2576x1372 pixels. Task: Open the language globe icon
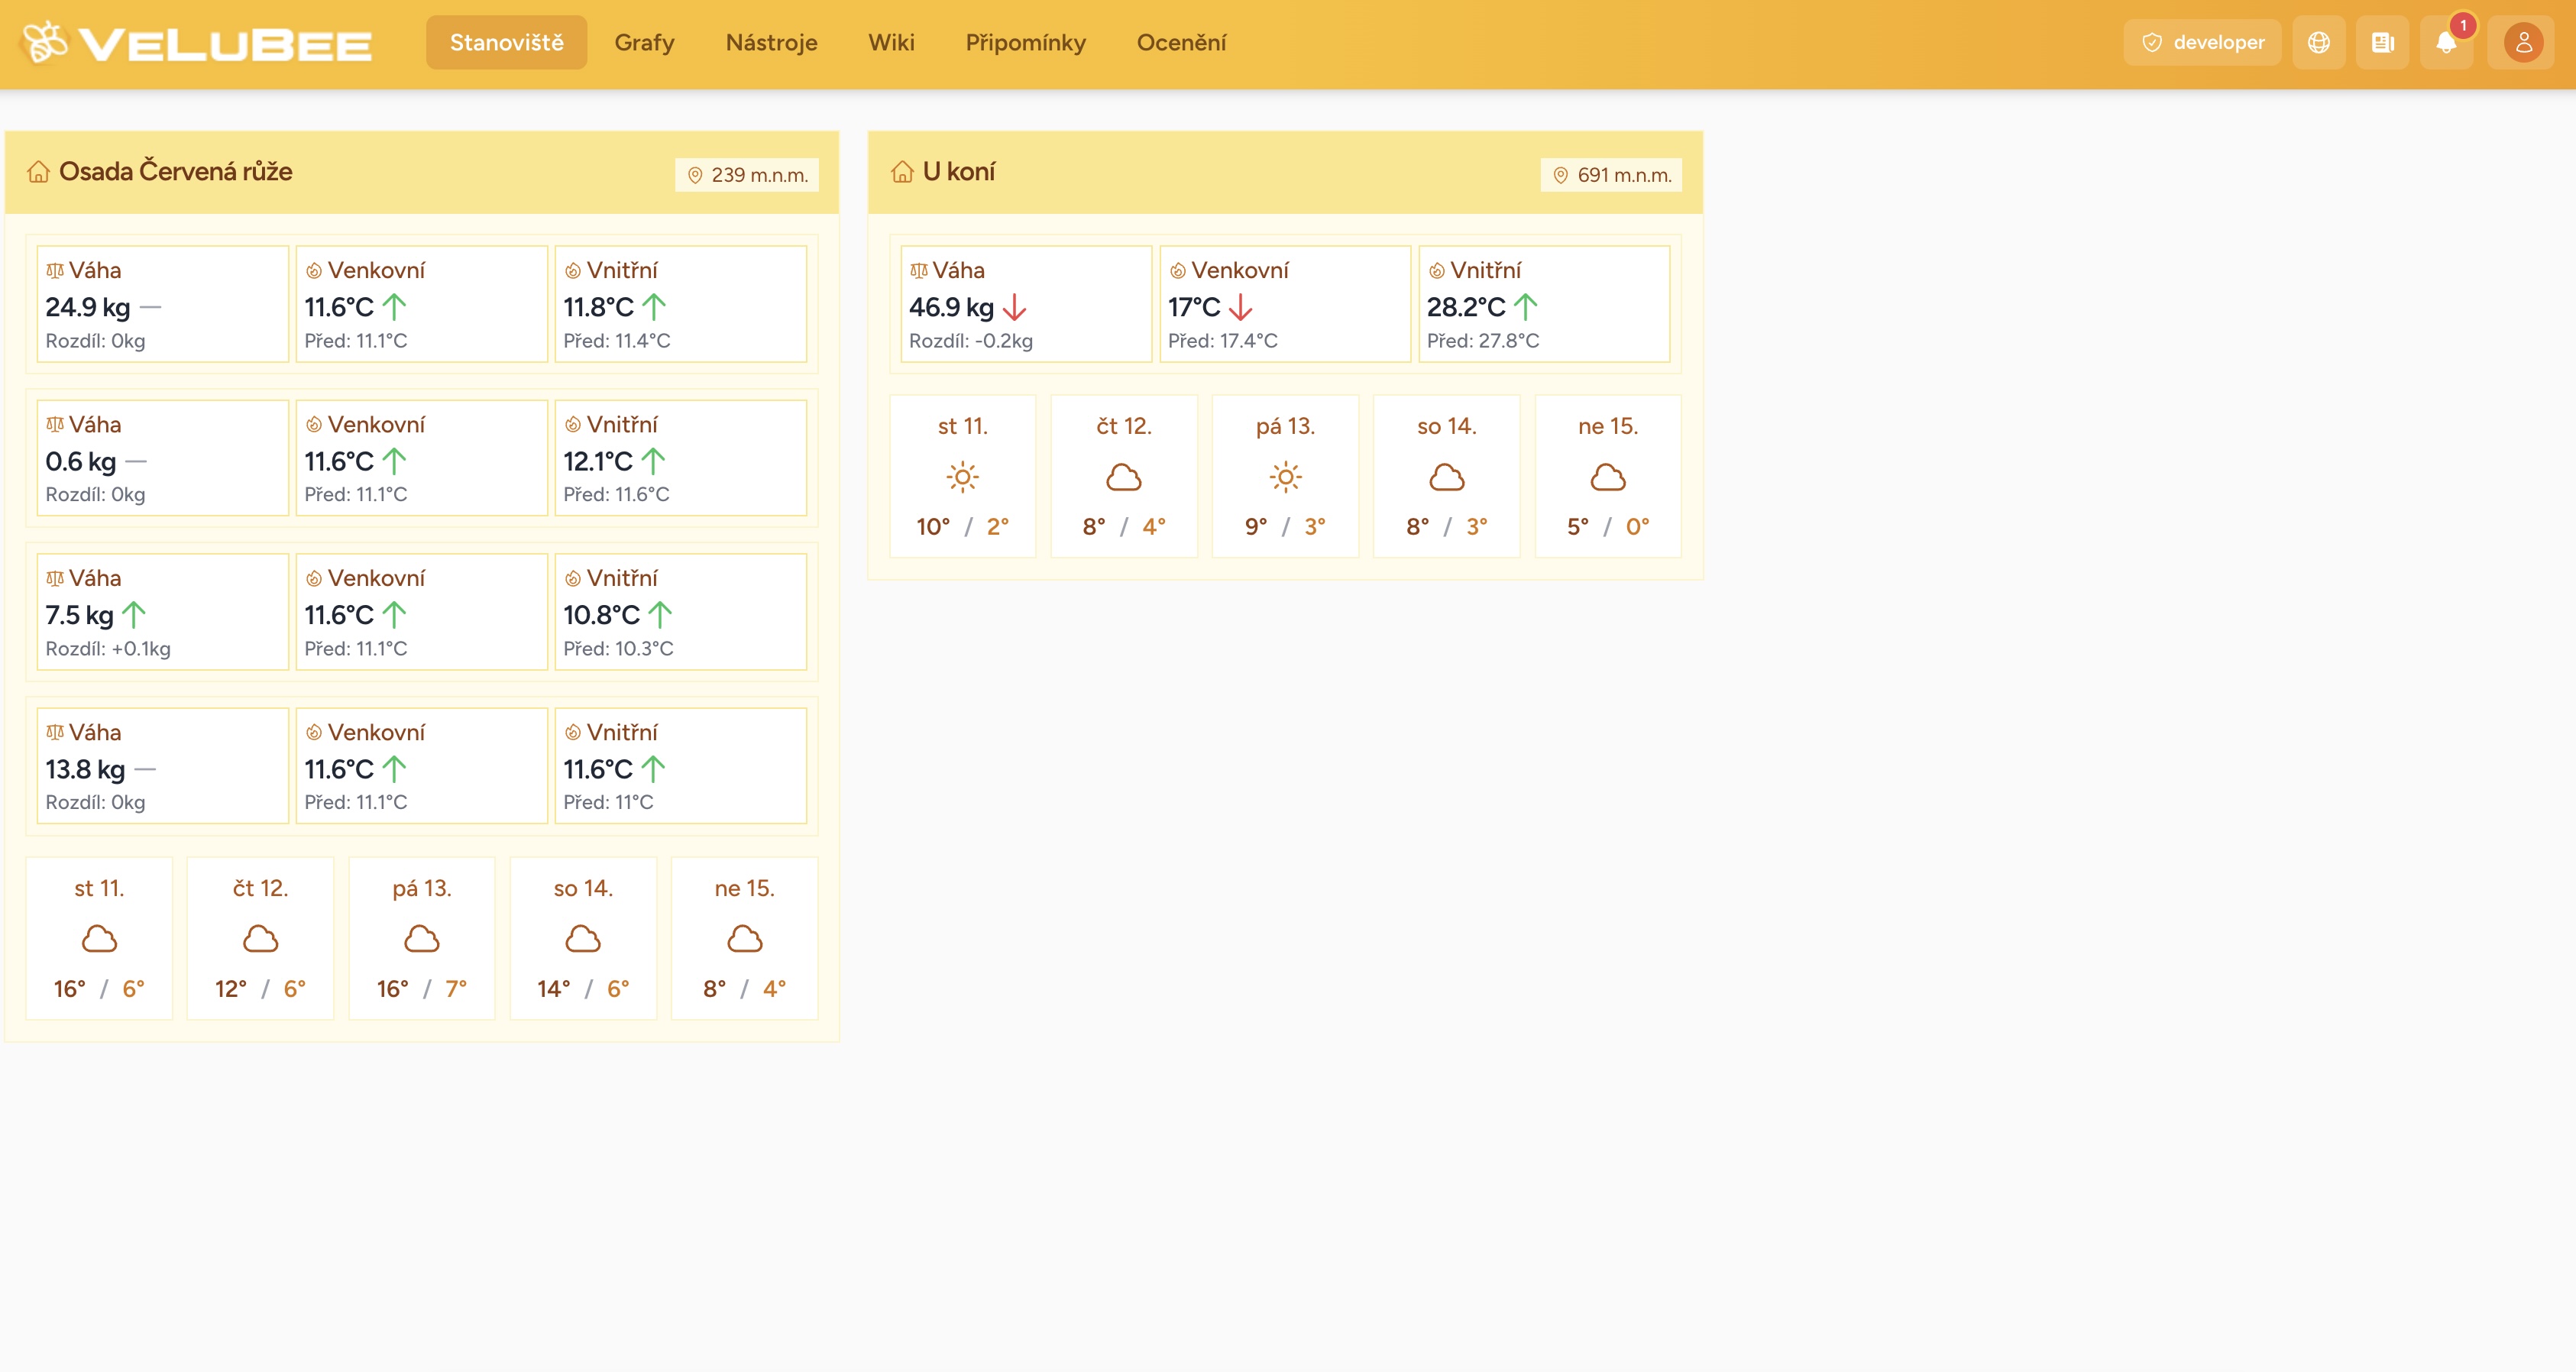pyautogui.click(x=2318, y=42)
